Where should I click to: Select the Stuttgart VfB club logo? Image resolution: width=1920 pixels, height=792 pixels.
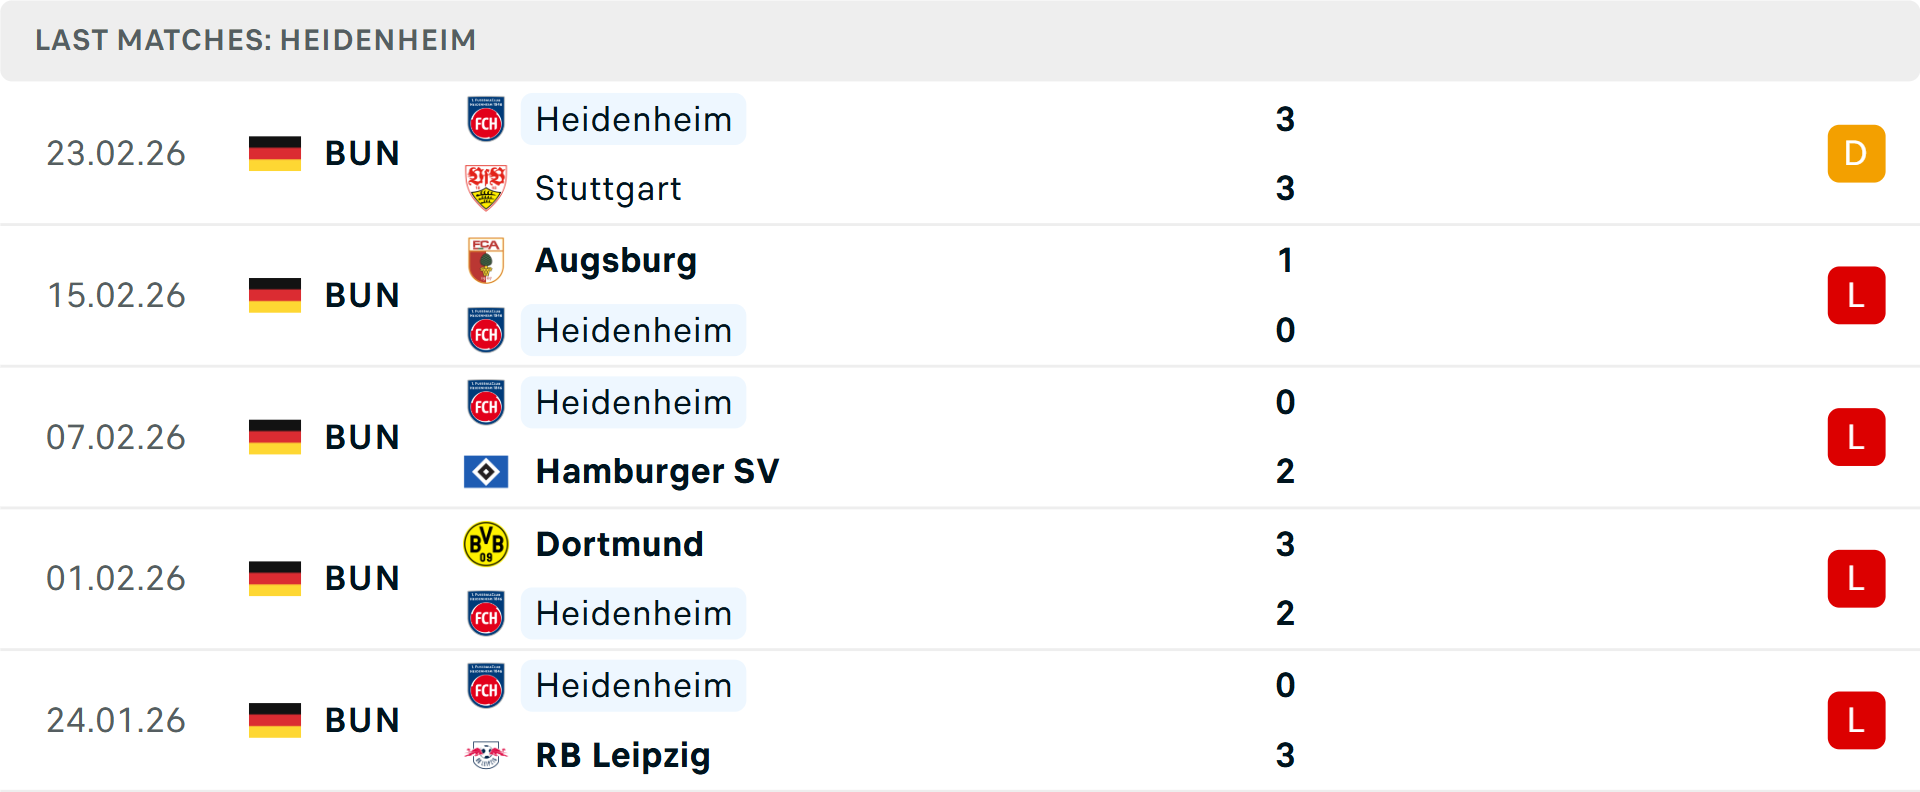[x=486, y=188]
